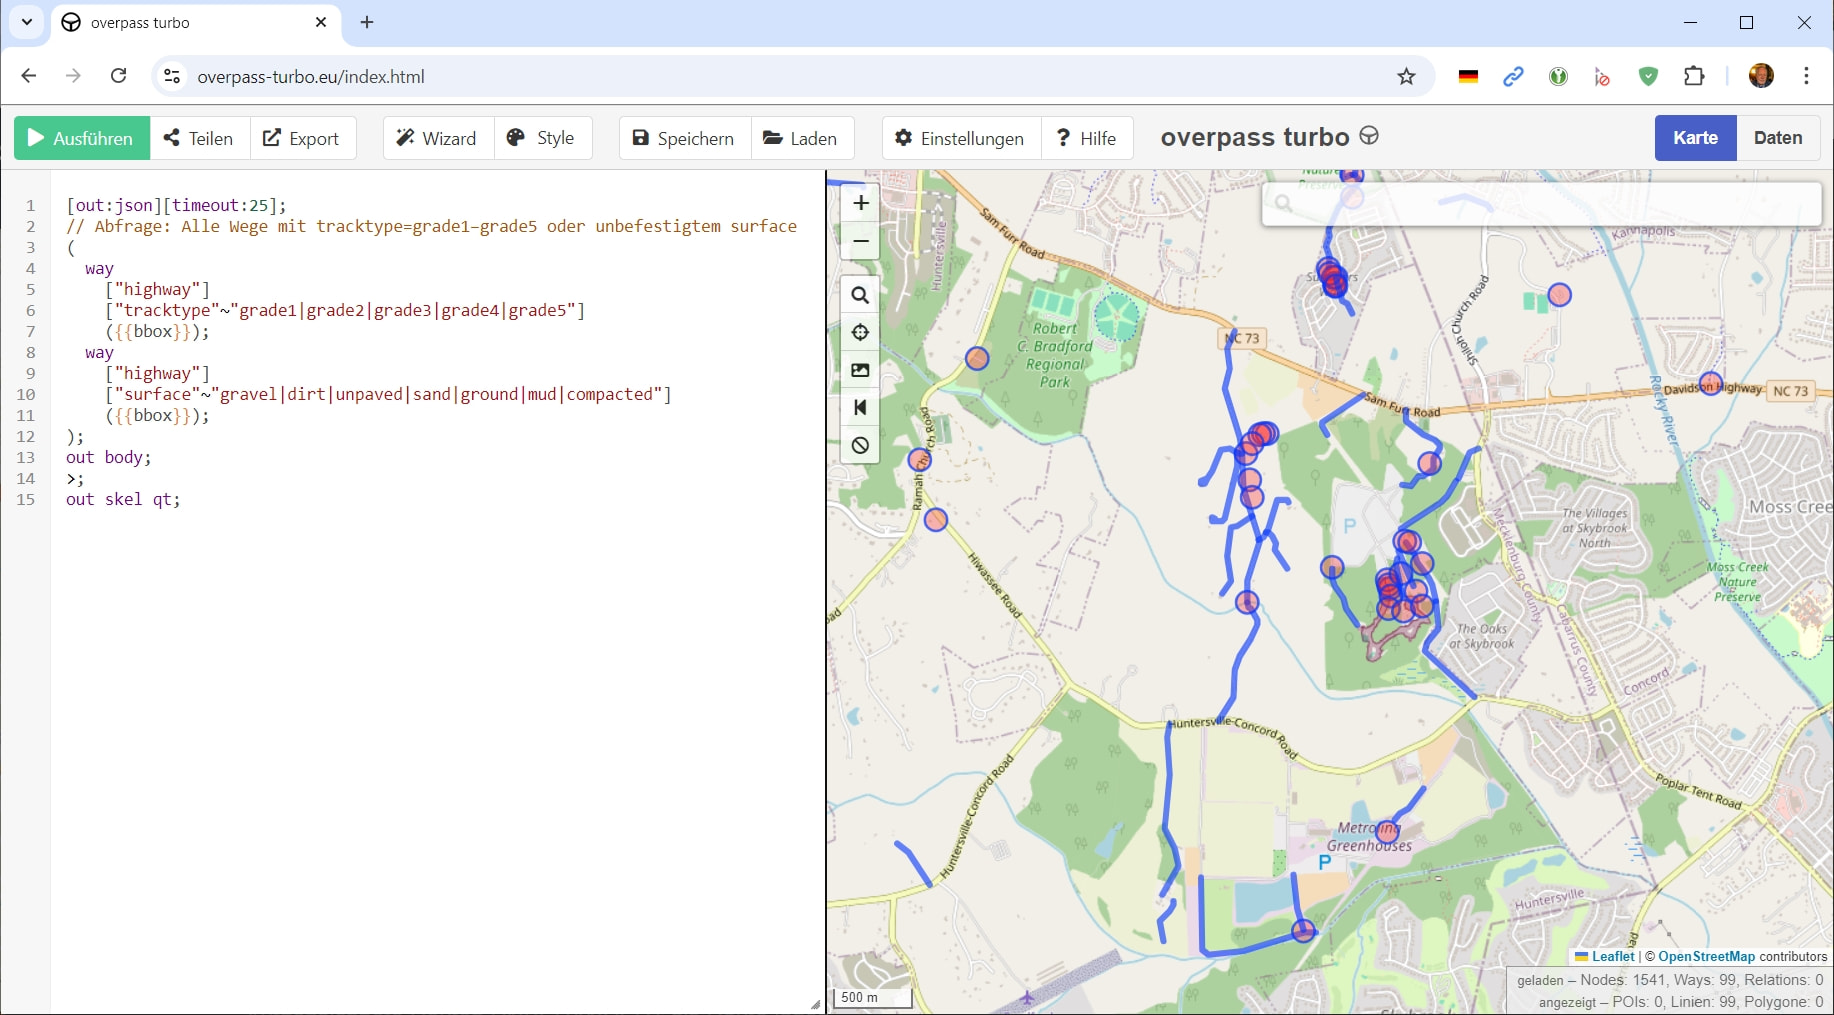Switch to the Daten tab
The image size is (1834, 1015).
(x=1777, y=138)
